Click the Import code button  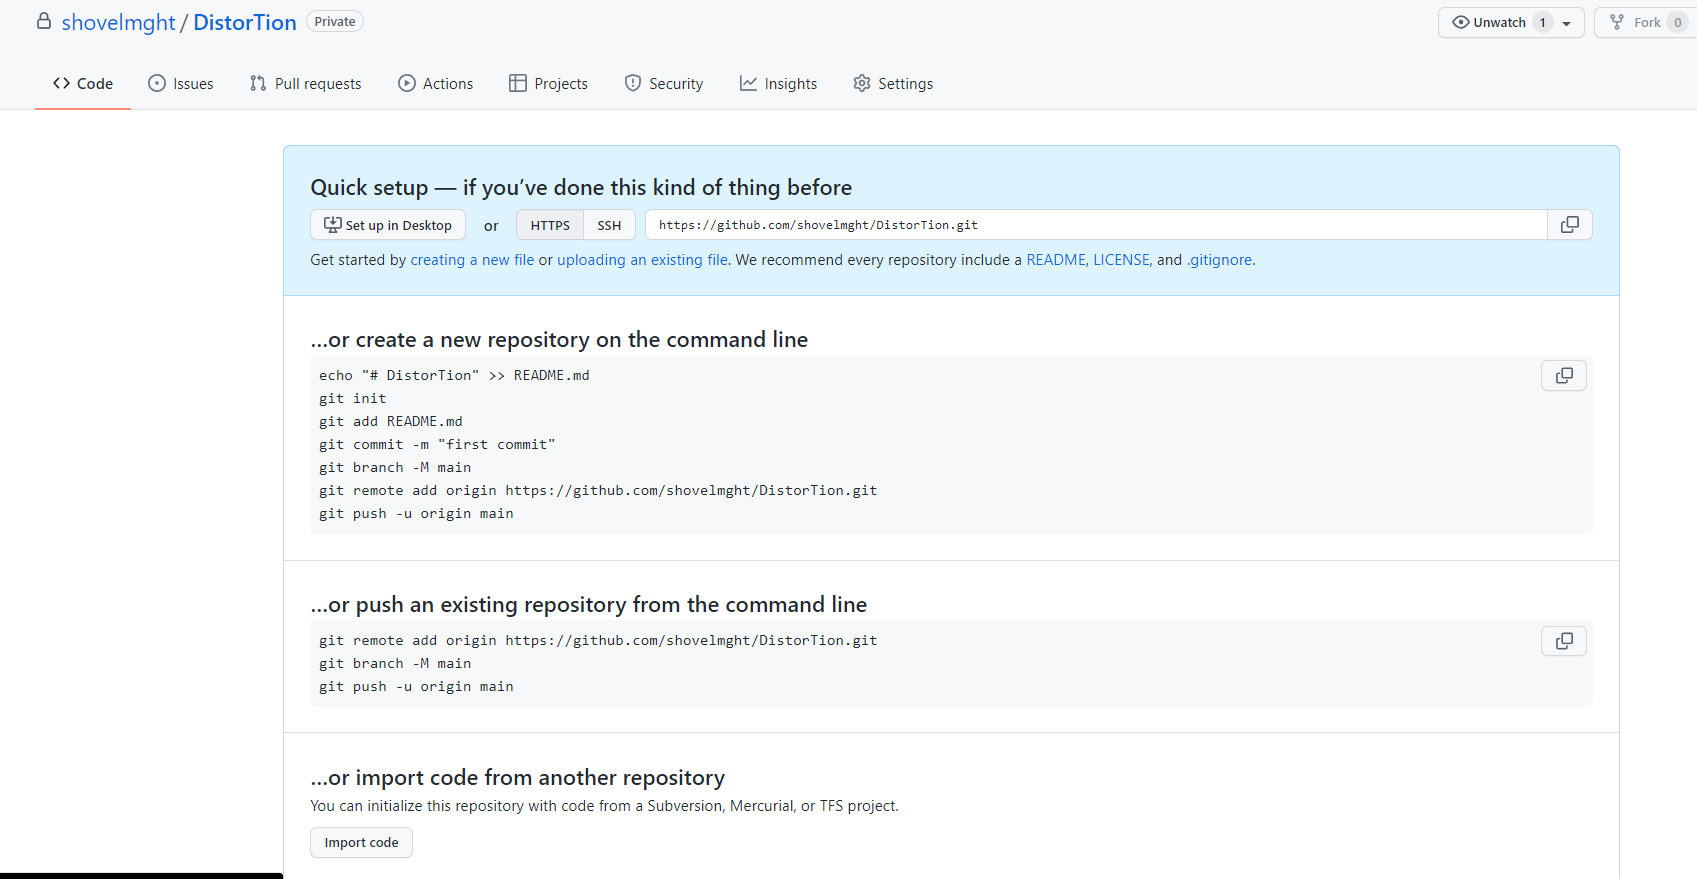[x=361, y=843]
